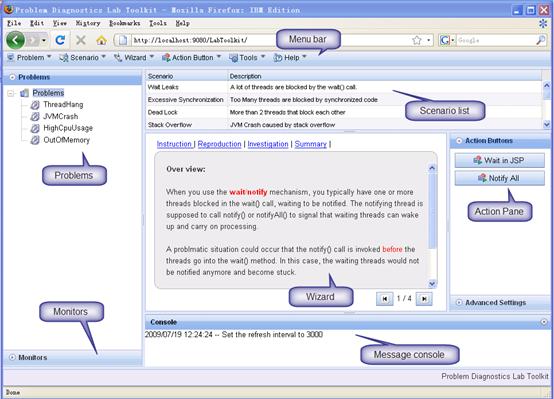The width and height of the screenshot is (554, 399).
Task: Collapse the Problems panel header
Action: click(12, 77)
